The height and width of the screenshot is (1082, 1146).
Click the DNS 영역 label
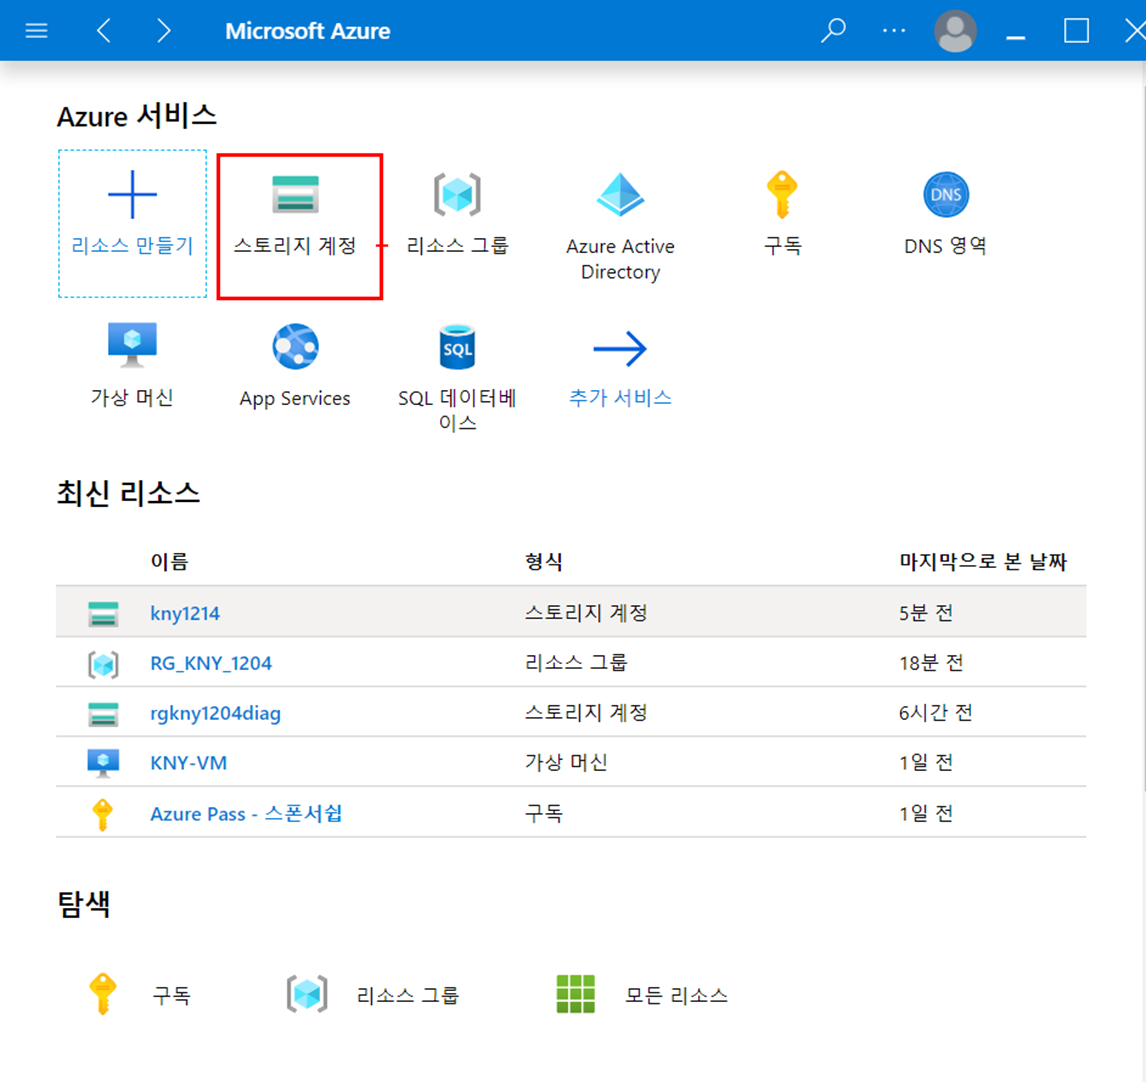coord(946,246)
